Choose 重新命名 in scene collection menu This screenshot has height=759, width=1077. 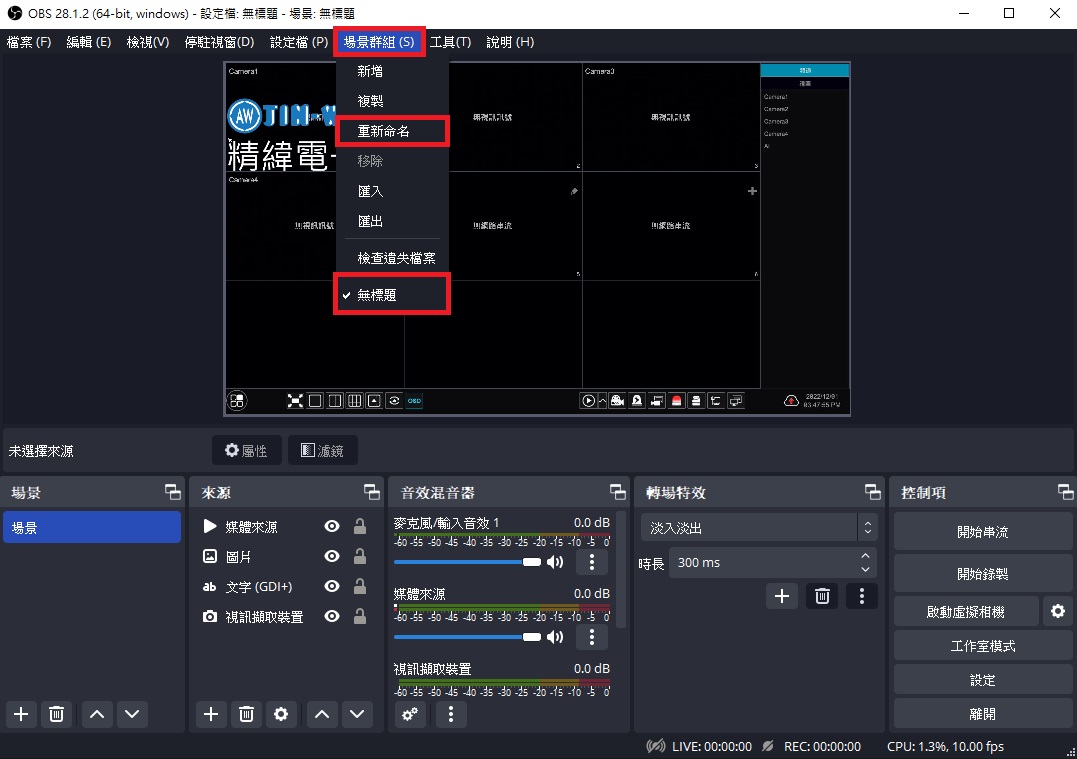click(x=392, y=131)
